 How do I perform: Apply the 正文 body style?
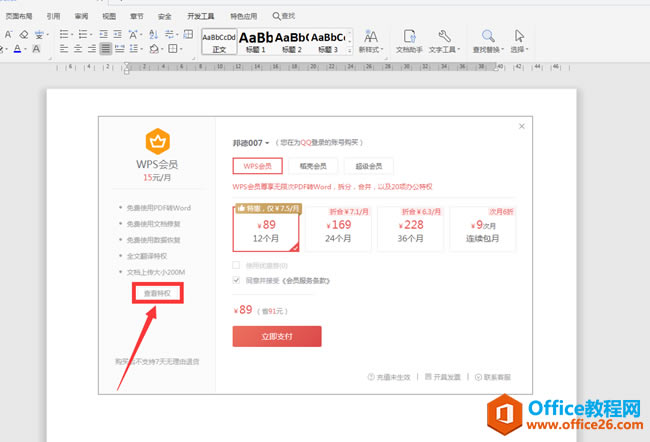coord(219,41)
